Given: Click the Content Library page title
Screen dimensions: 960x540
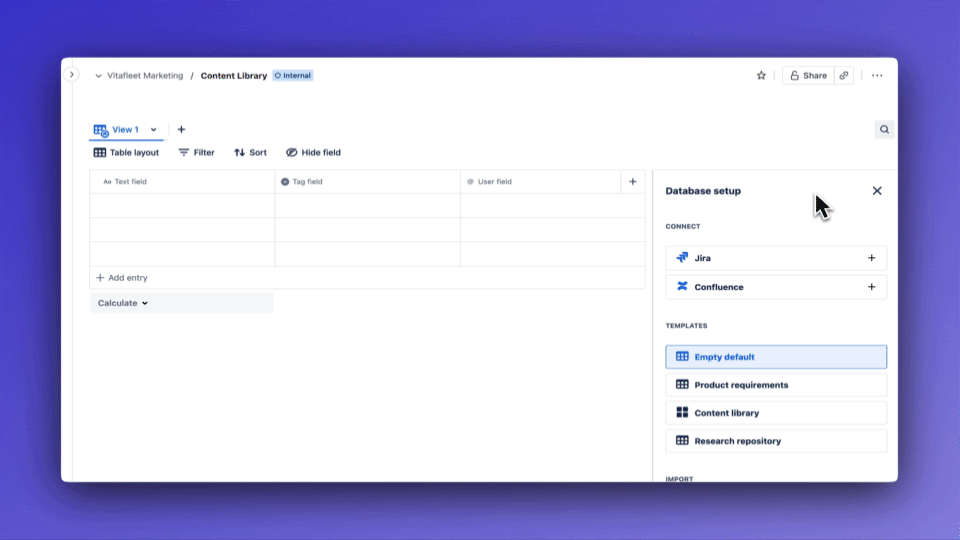Looking at the screenshot, I should (234, 76).
